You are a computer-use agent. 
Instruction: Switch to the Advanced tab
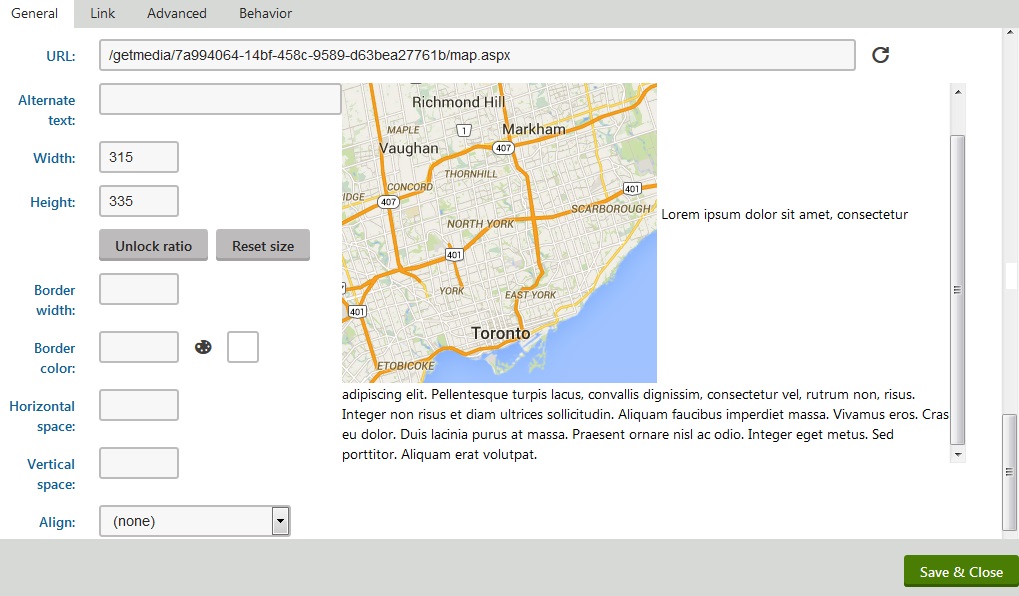tap(176, 13)
